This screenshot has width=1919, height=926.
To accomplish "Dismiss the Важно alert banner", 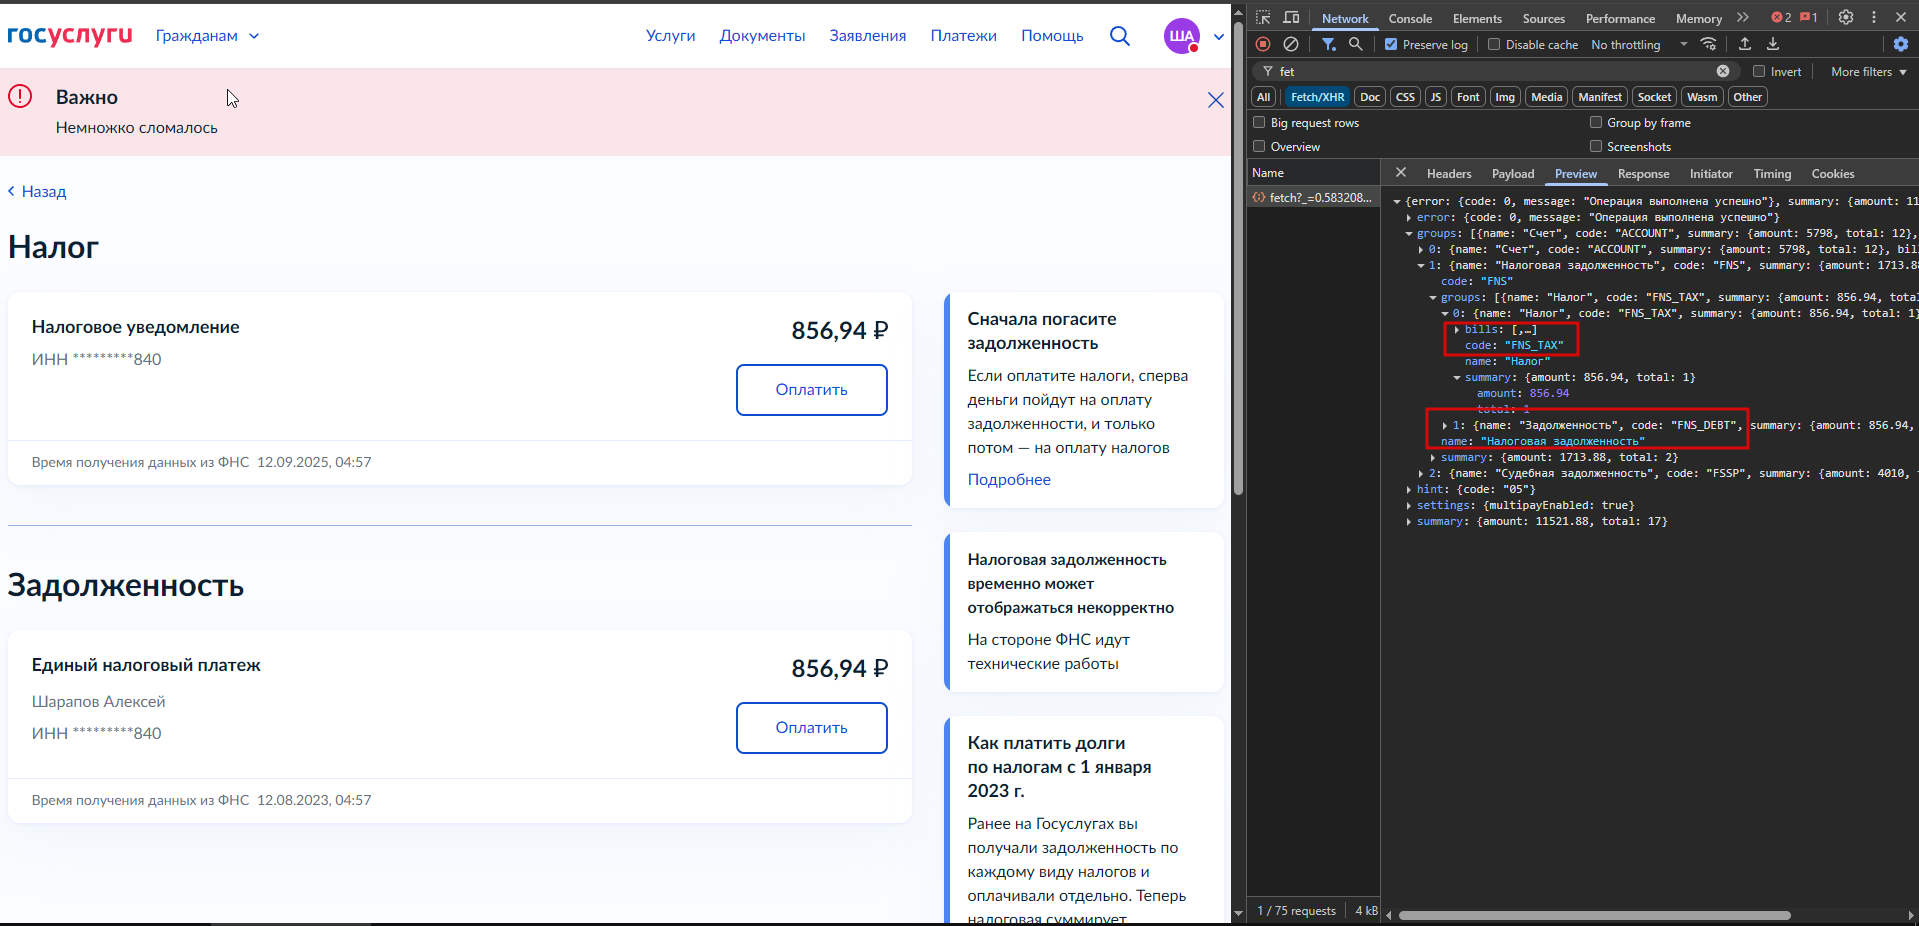I will pos(1216,100).
